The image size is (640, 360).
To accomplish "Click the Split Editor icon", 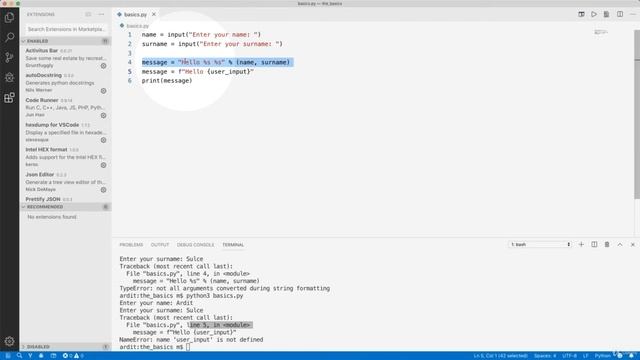I will (x=620, y=14).
